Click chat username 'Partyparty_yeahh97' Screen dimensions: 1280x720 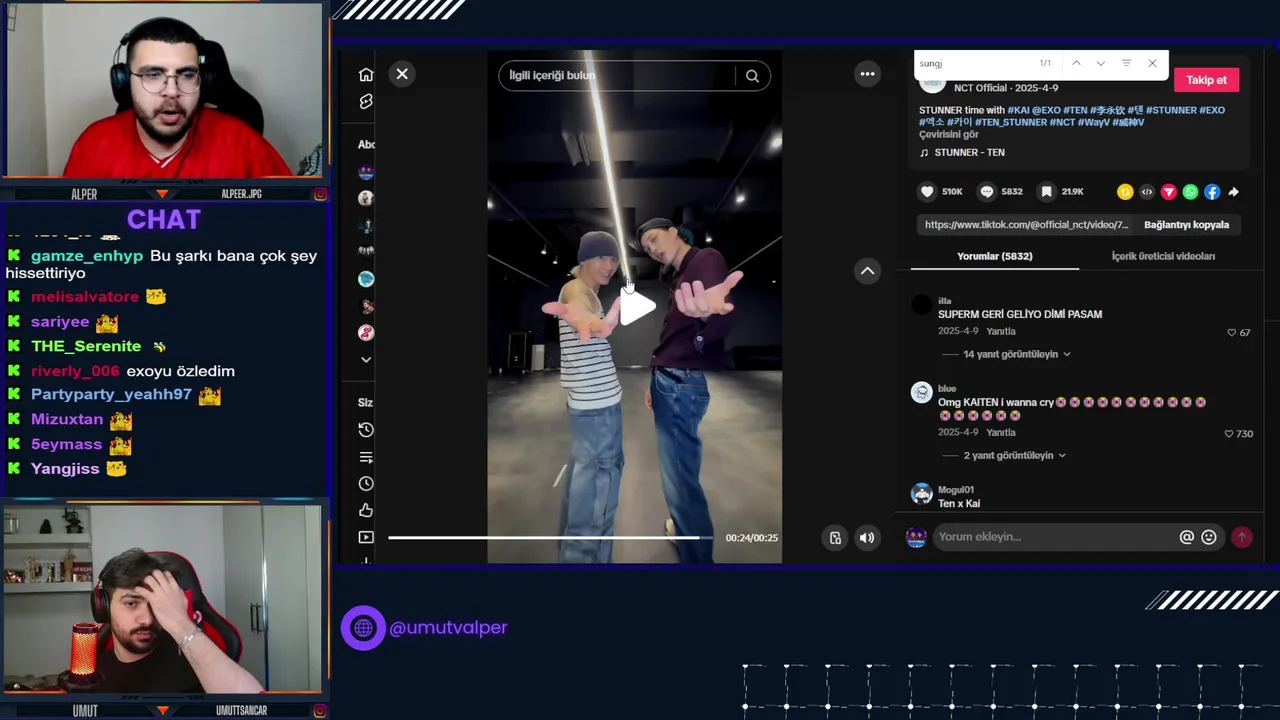[x=111, y=394]
